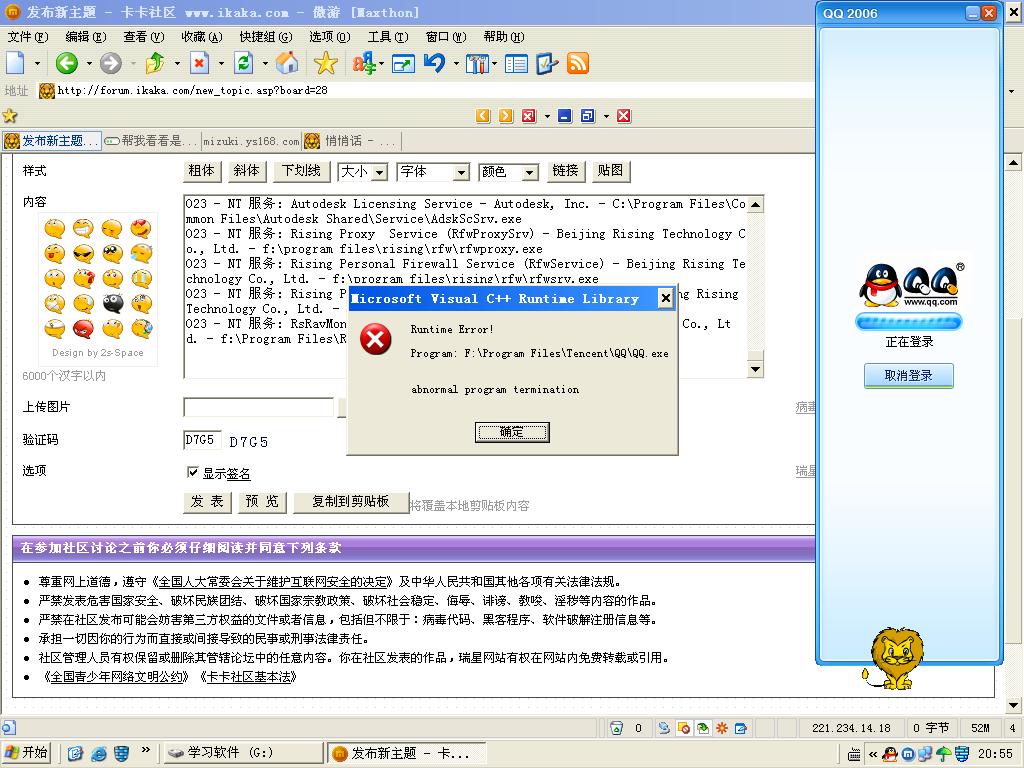The width and height of the screenshot is (1024, 768).
Task: Click the previous tab orange arrow button
Action: point(483,116)
